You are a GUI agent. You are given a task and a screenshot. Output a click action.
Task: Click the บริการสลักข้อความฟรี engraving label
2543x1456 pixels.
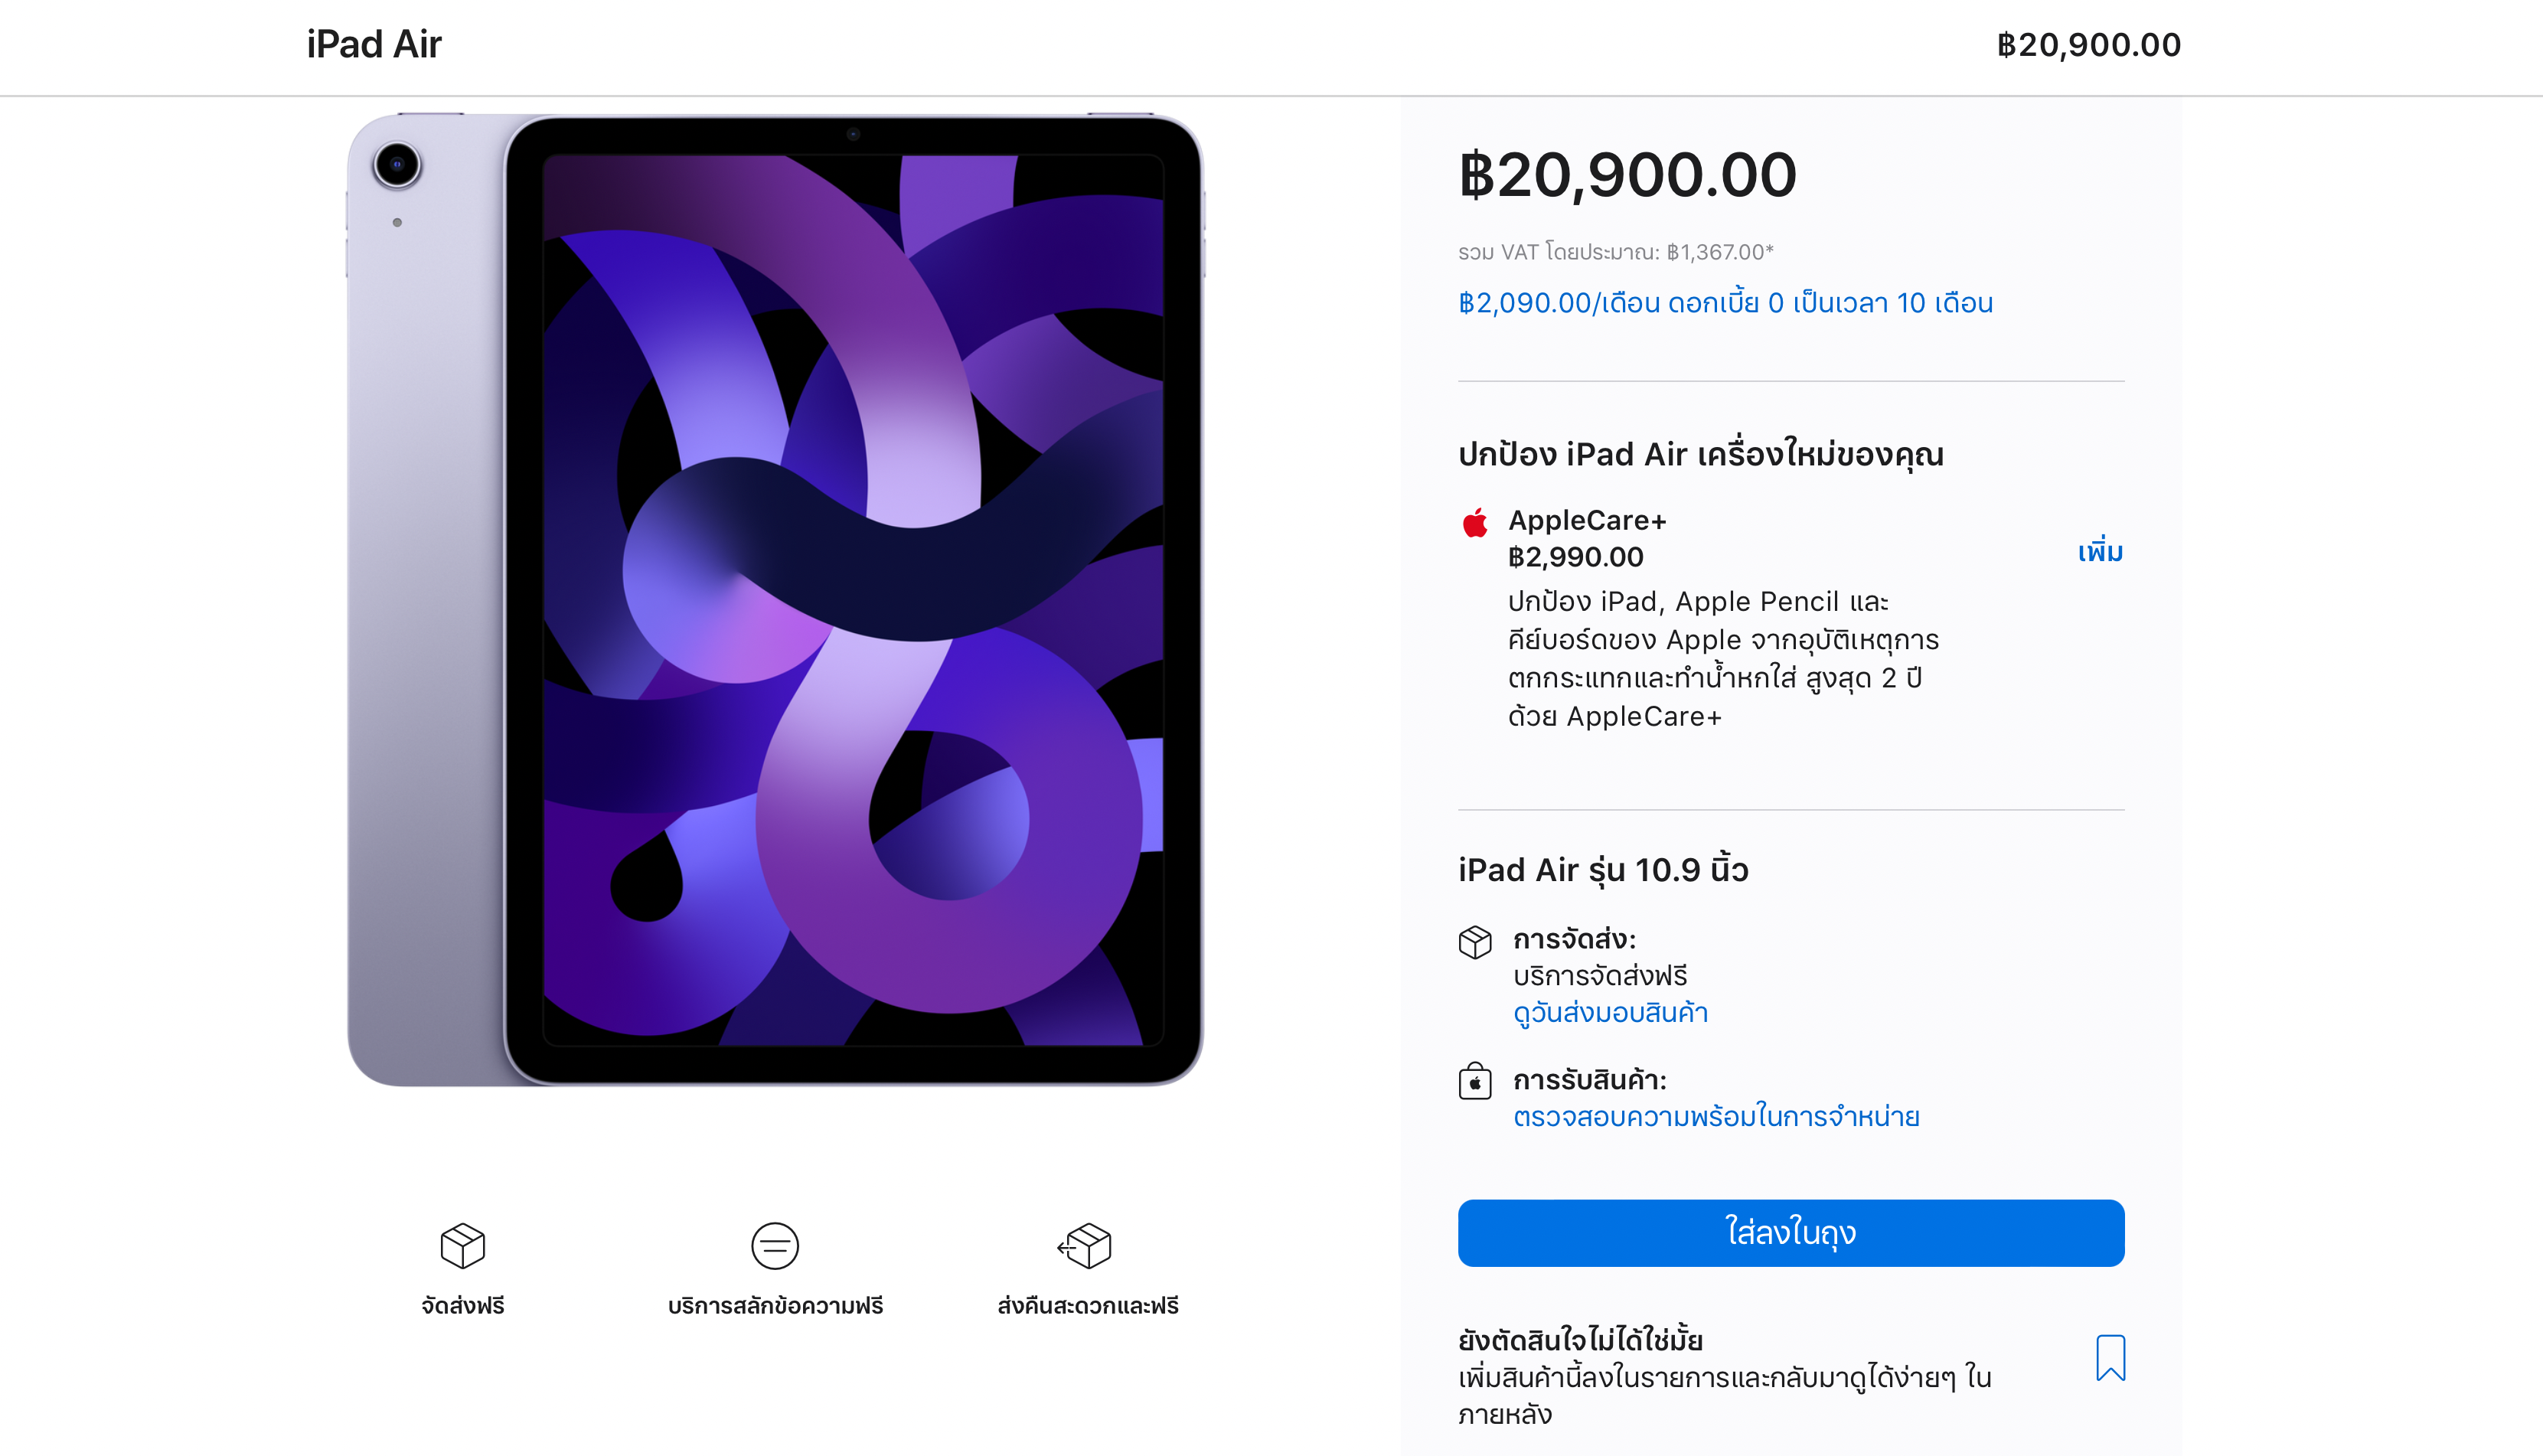(x=775, y=1305)
